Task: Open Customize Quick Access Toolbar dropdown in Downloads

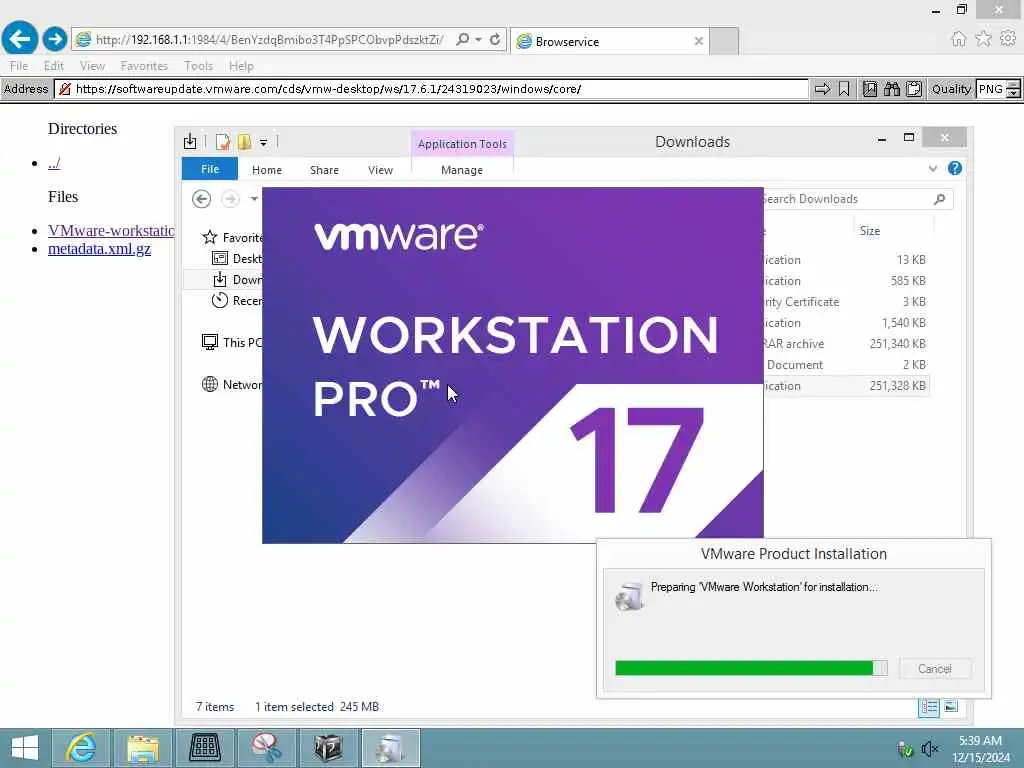Action: tap(263, 142)
